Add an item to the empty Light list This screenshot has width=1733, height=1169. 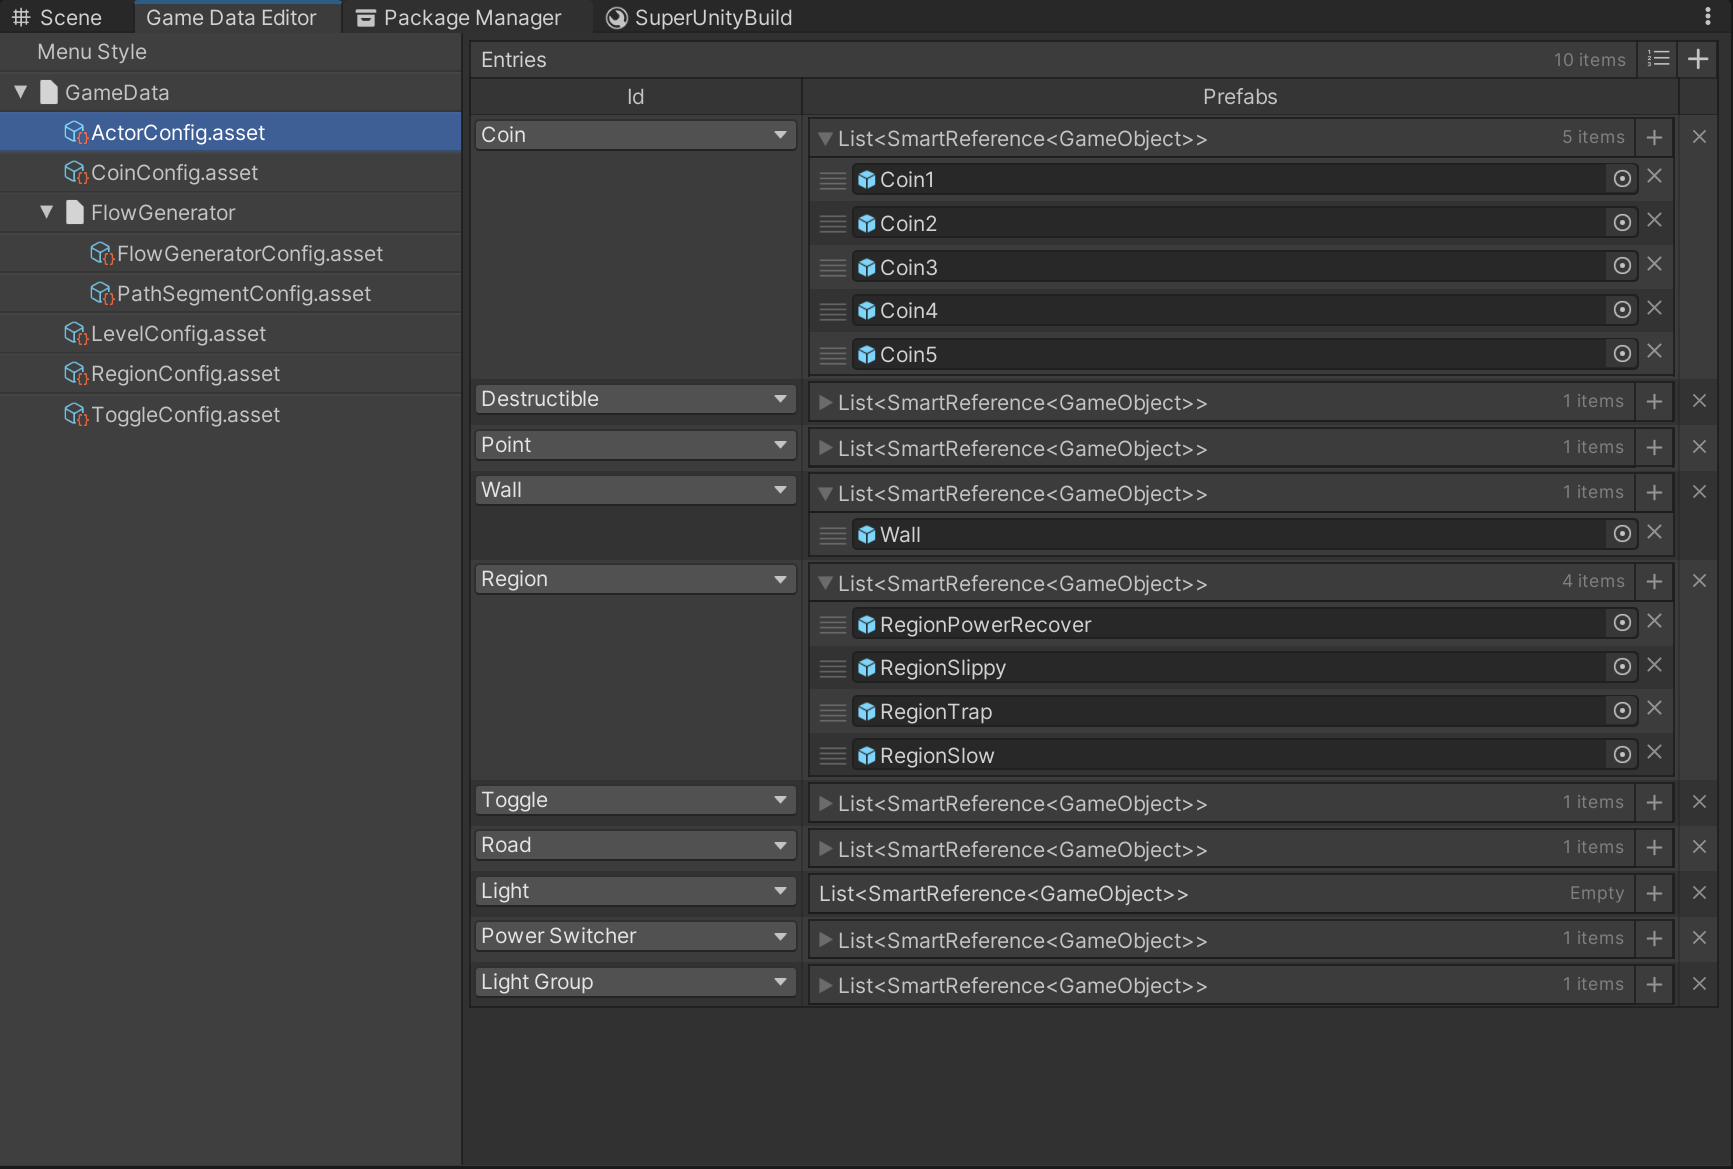point(1654,894)
